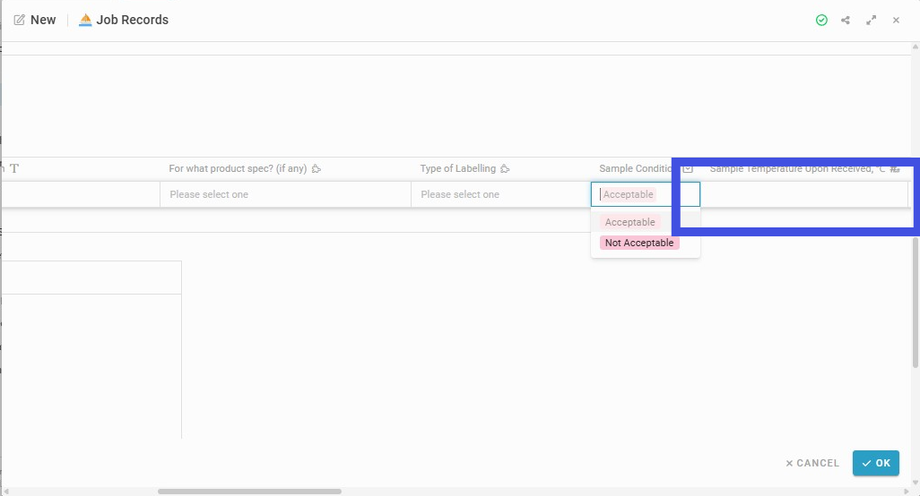Confirm with the OK button
Viewport: 920px width, 496px height.
click(x=876, y=463)
